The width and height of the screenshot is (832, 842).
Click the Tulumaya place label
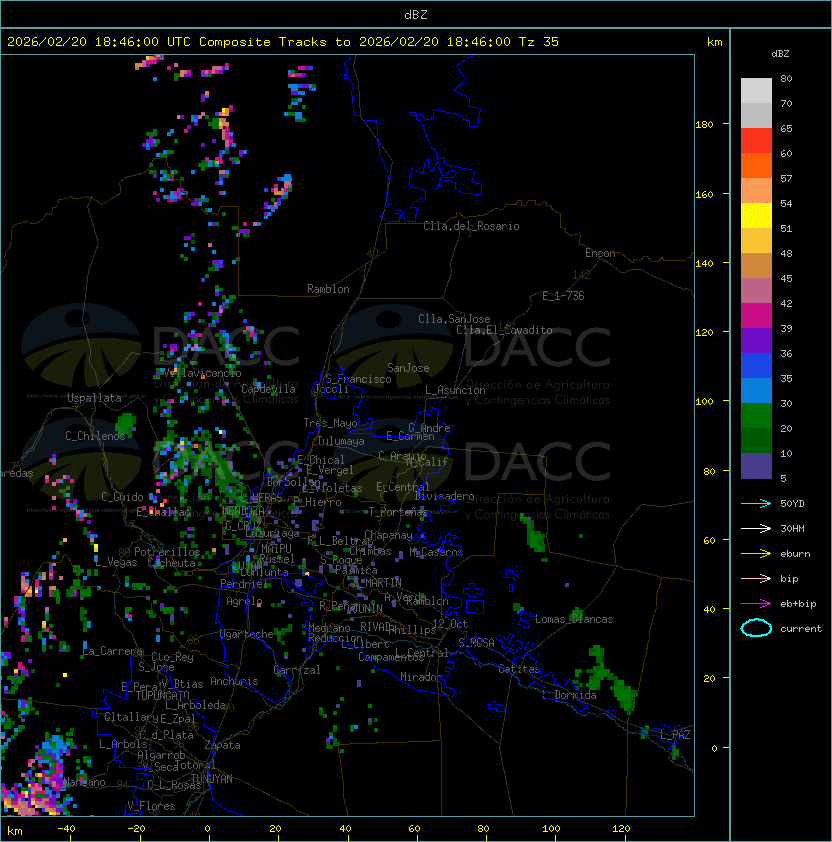tap(341, 441)
